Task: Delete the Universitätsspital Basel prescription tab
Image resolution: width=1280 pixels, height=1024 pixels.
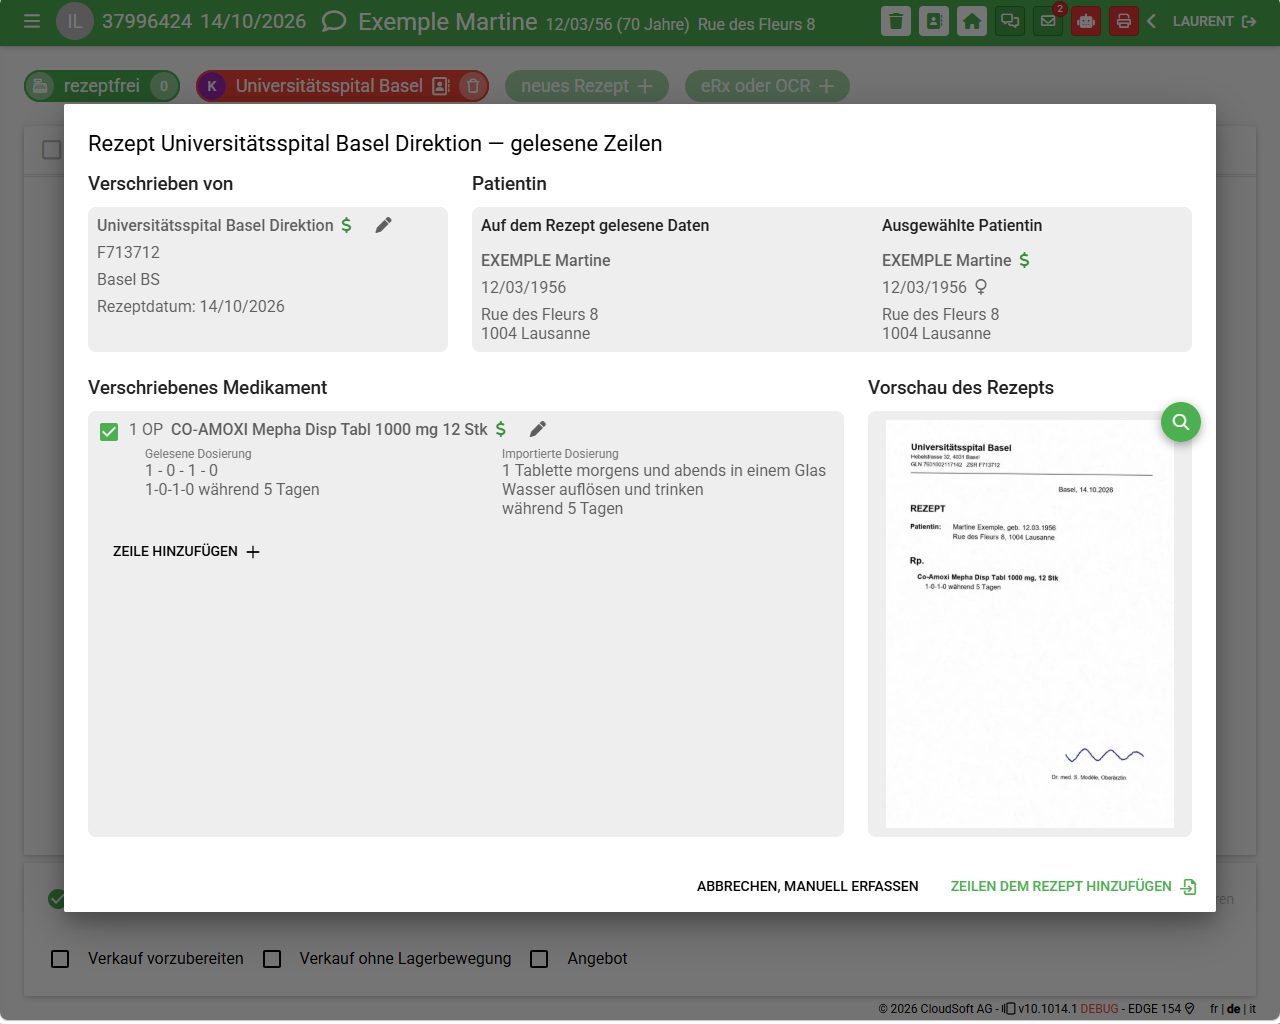Action: [474, 86]
